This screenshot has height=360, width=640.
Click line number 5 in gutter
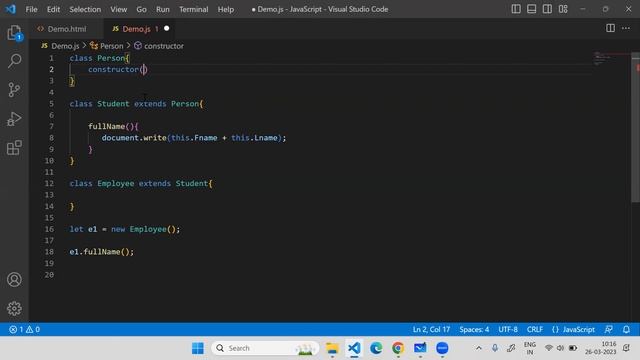click(x=51, y=104)
